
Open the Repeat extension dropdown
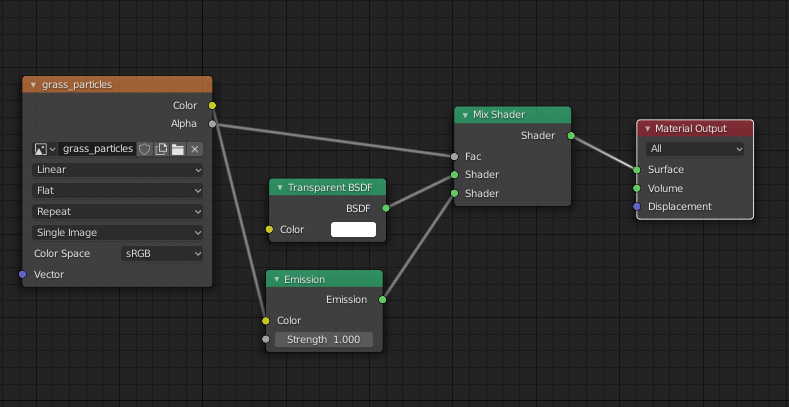(118, 212)
